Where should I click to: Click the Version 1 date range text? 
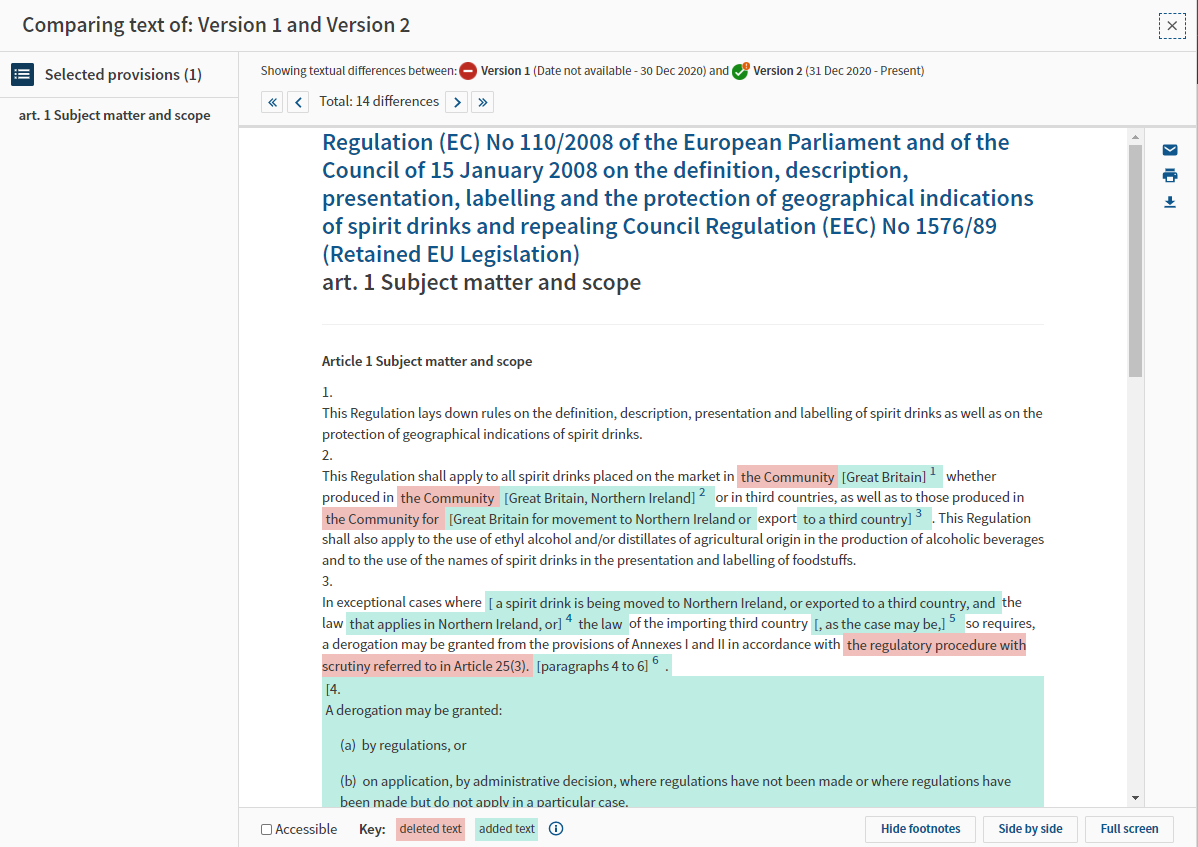(x=620, y=71)
